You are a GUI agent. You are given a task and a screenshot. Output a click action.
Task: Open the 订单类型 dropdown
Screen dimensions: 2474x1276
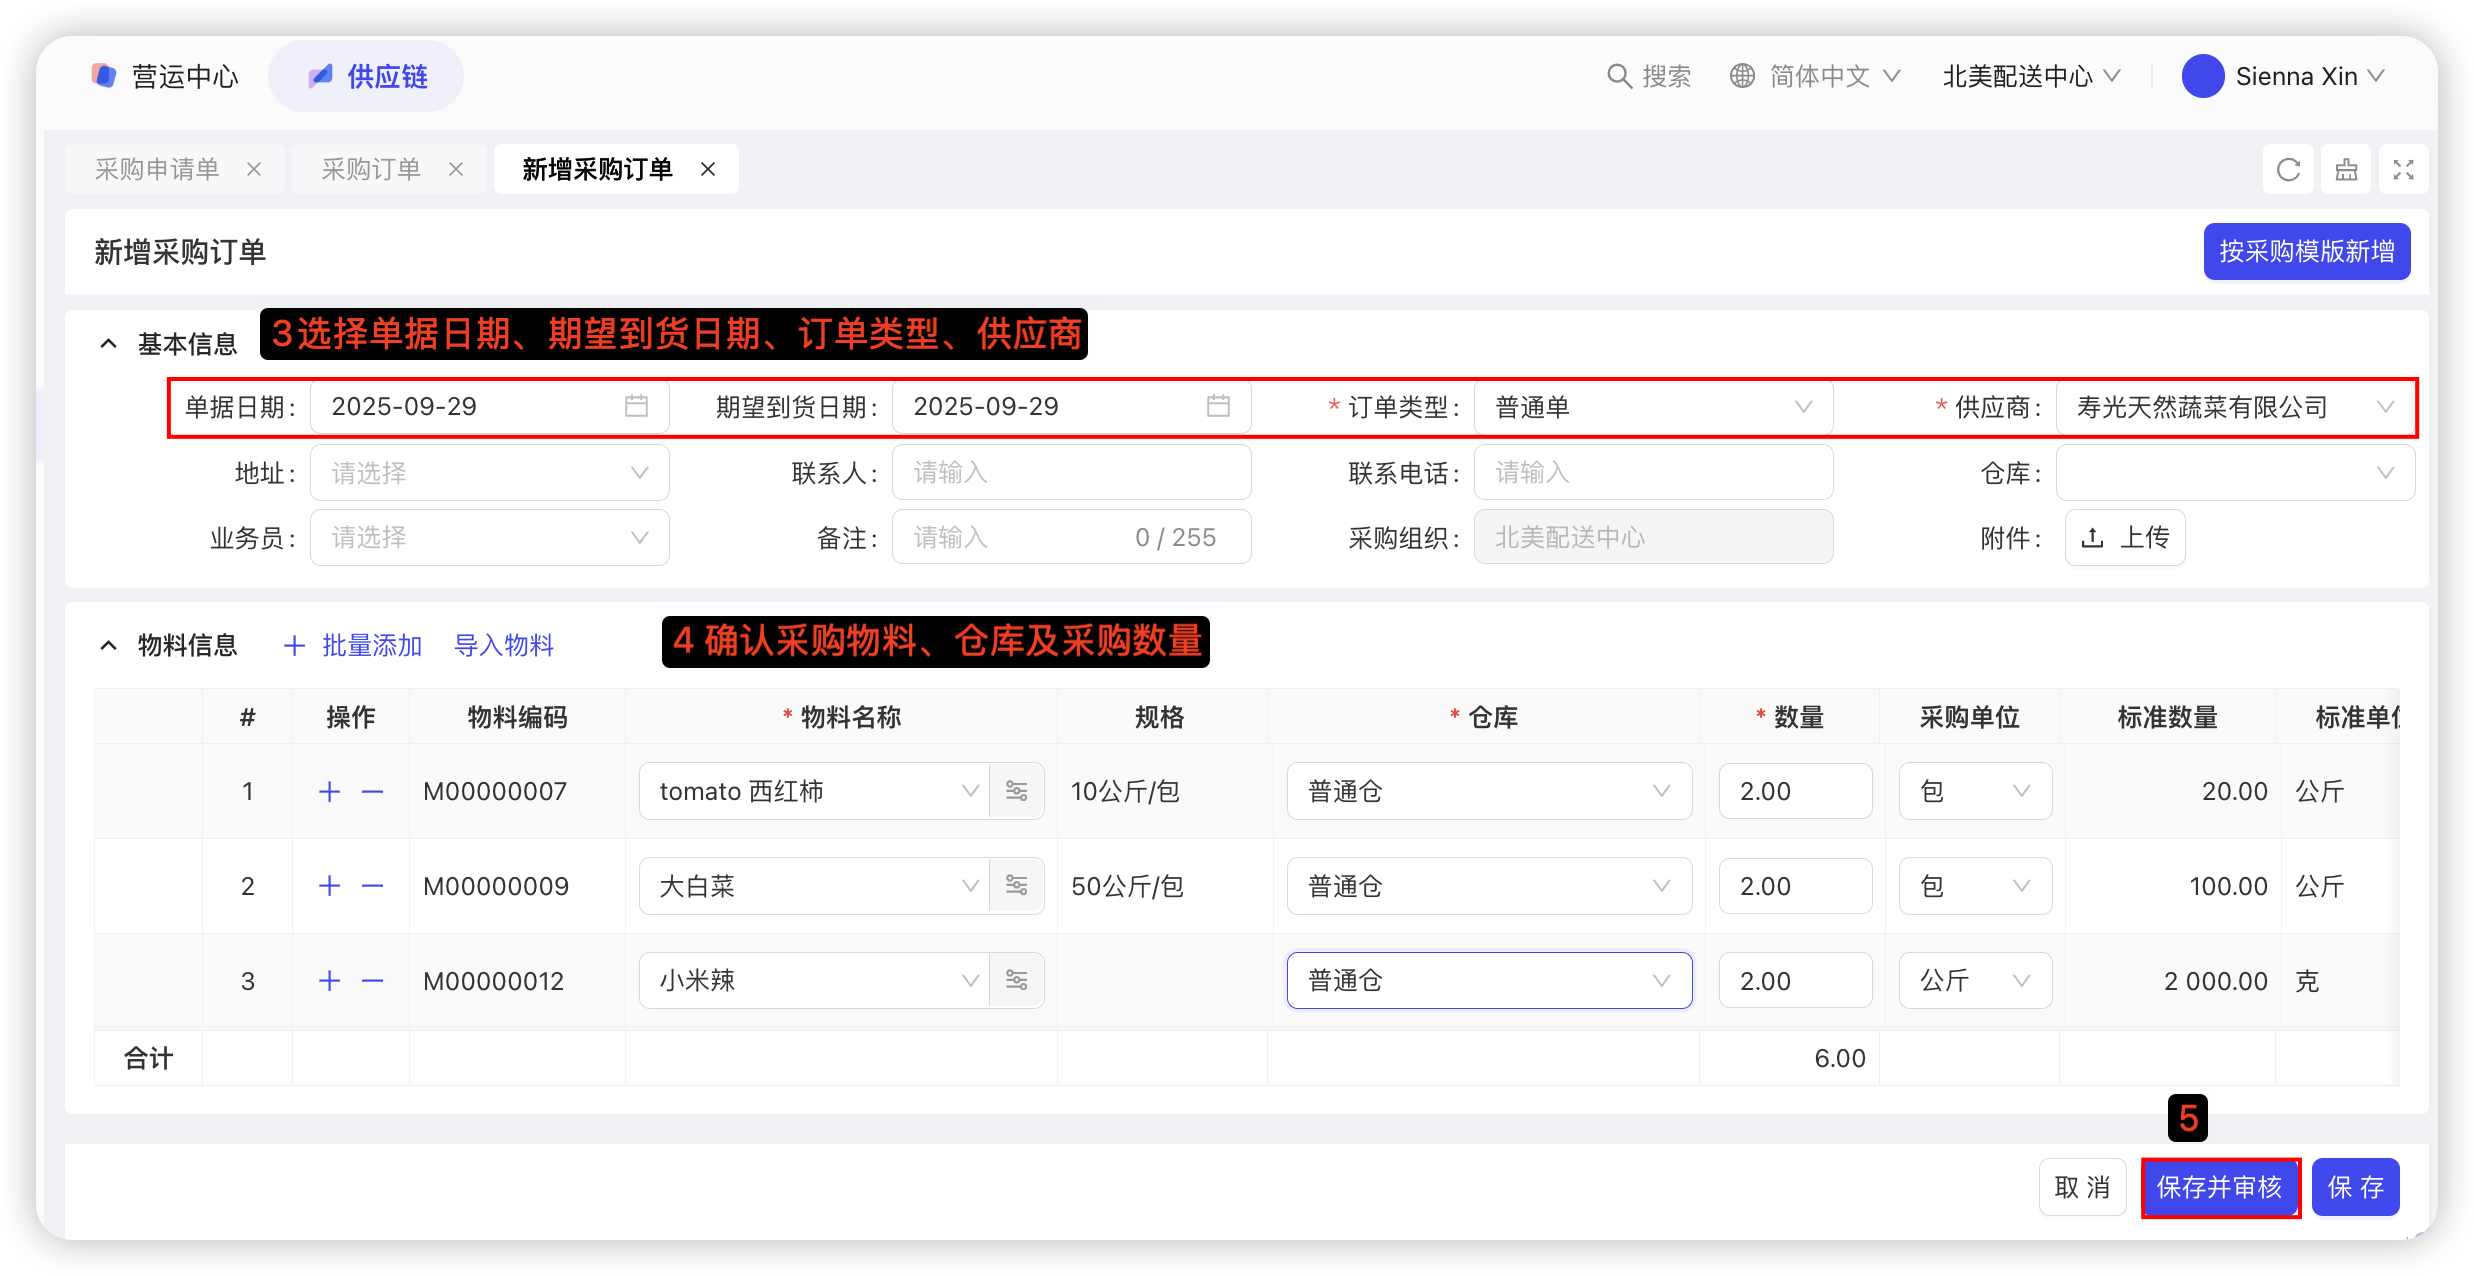(x=1652, y=407)
